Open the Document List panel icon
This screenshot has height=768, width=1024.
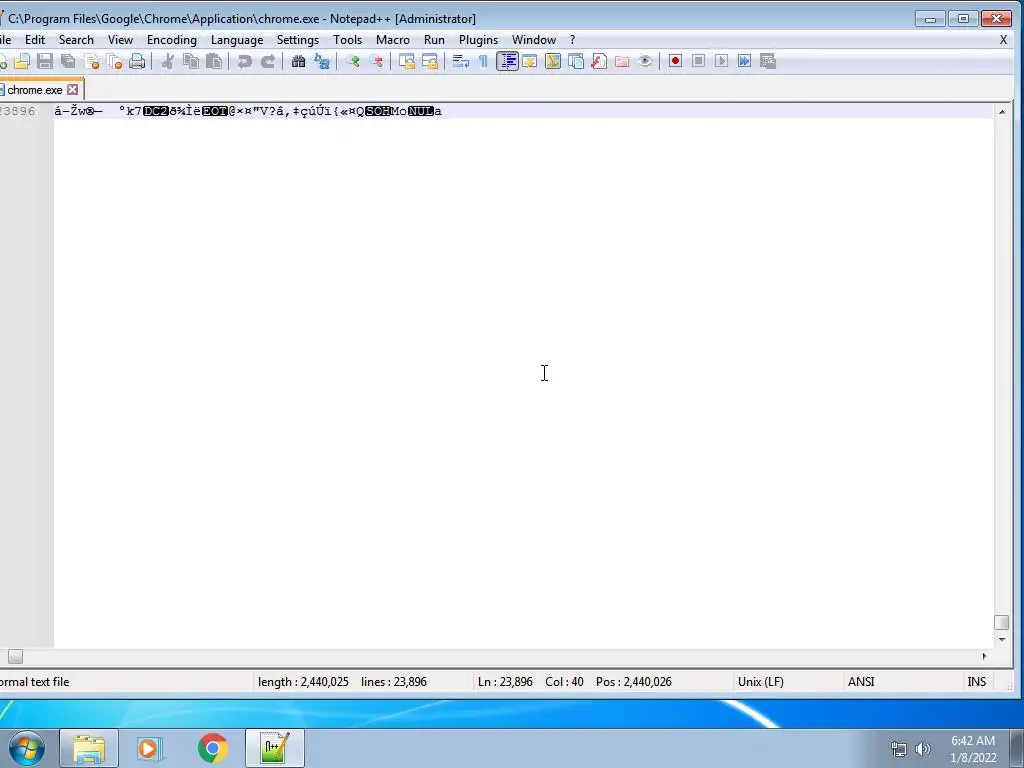(x=576, y=61)
